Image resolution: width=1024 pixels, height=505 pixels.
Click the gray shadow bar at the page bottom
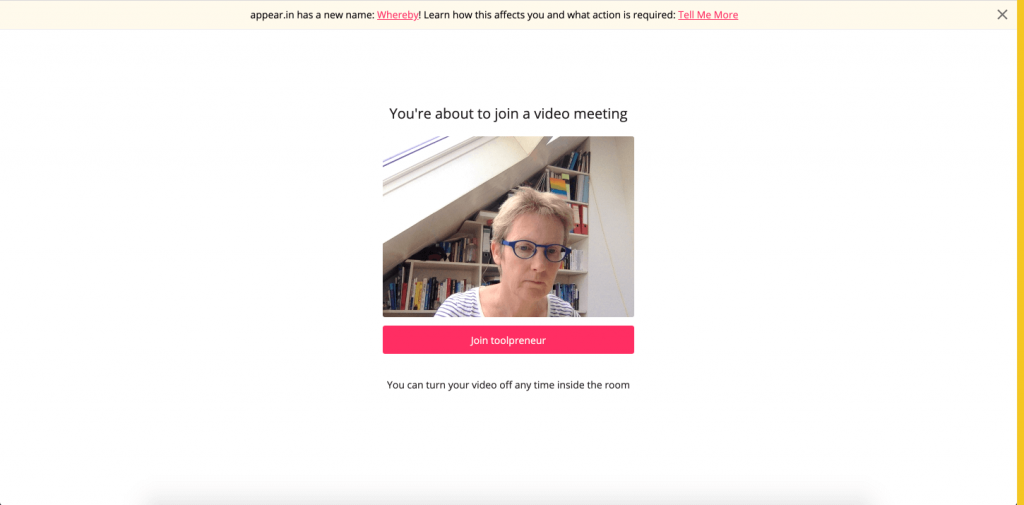[508, 497]
